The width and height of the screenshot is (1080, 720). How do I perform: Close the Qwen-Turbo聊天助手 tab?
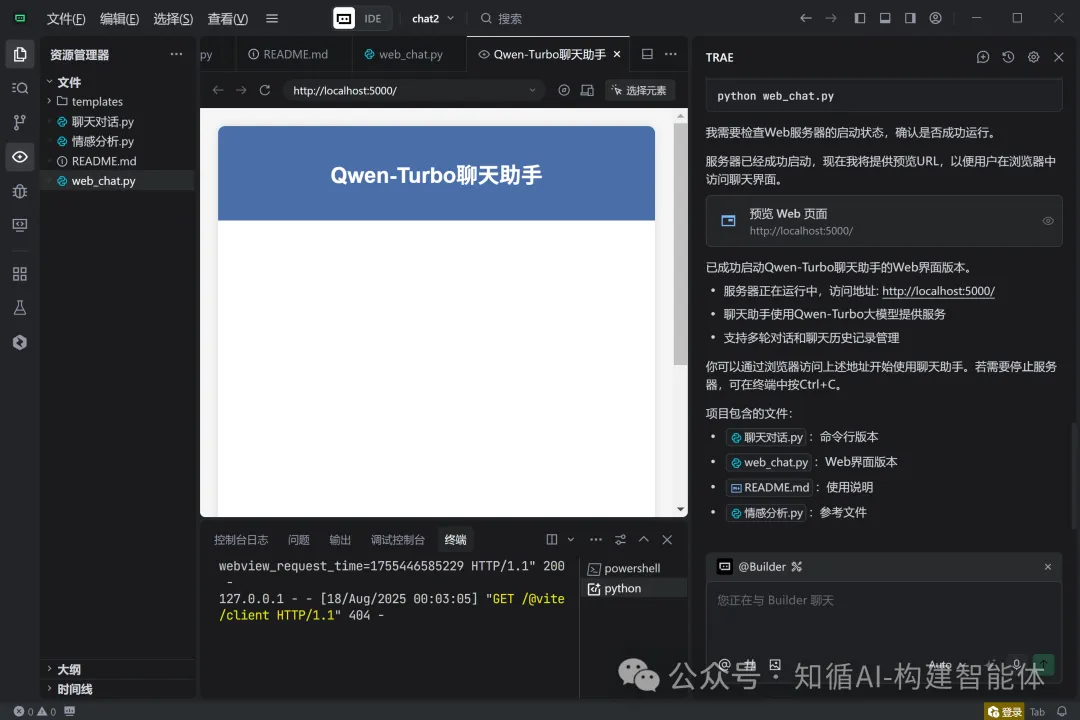(x=617, y=54)
